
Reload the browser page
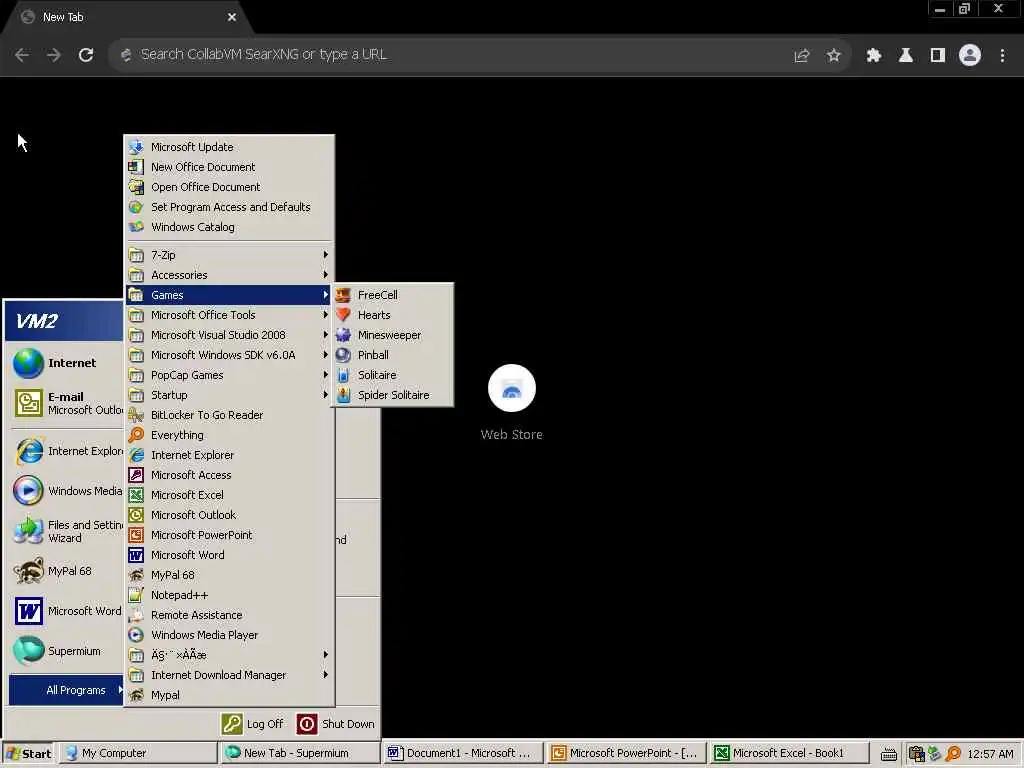[86, 55]
